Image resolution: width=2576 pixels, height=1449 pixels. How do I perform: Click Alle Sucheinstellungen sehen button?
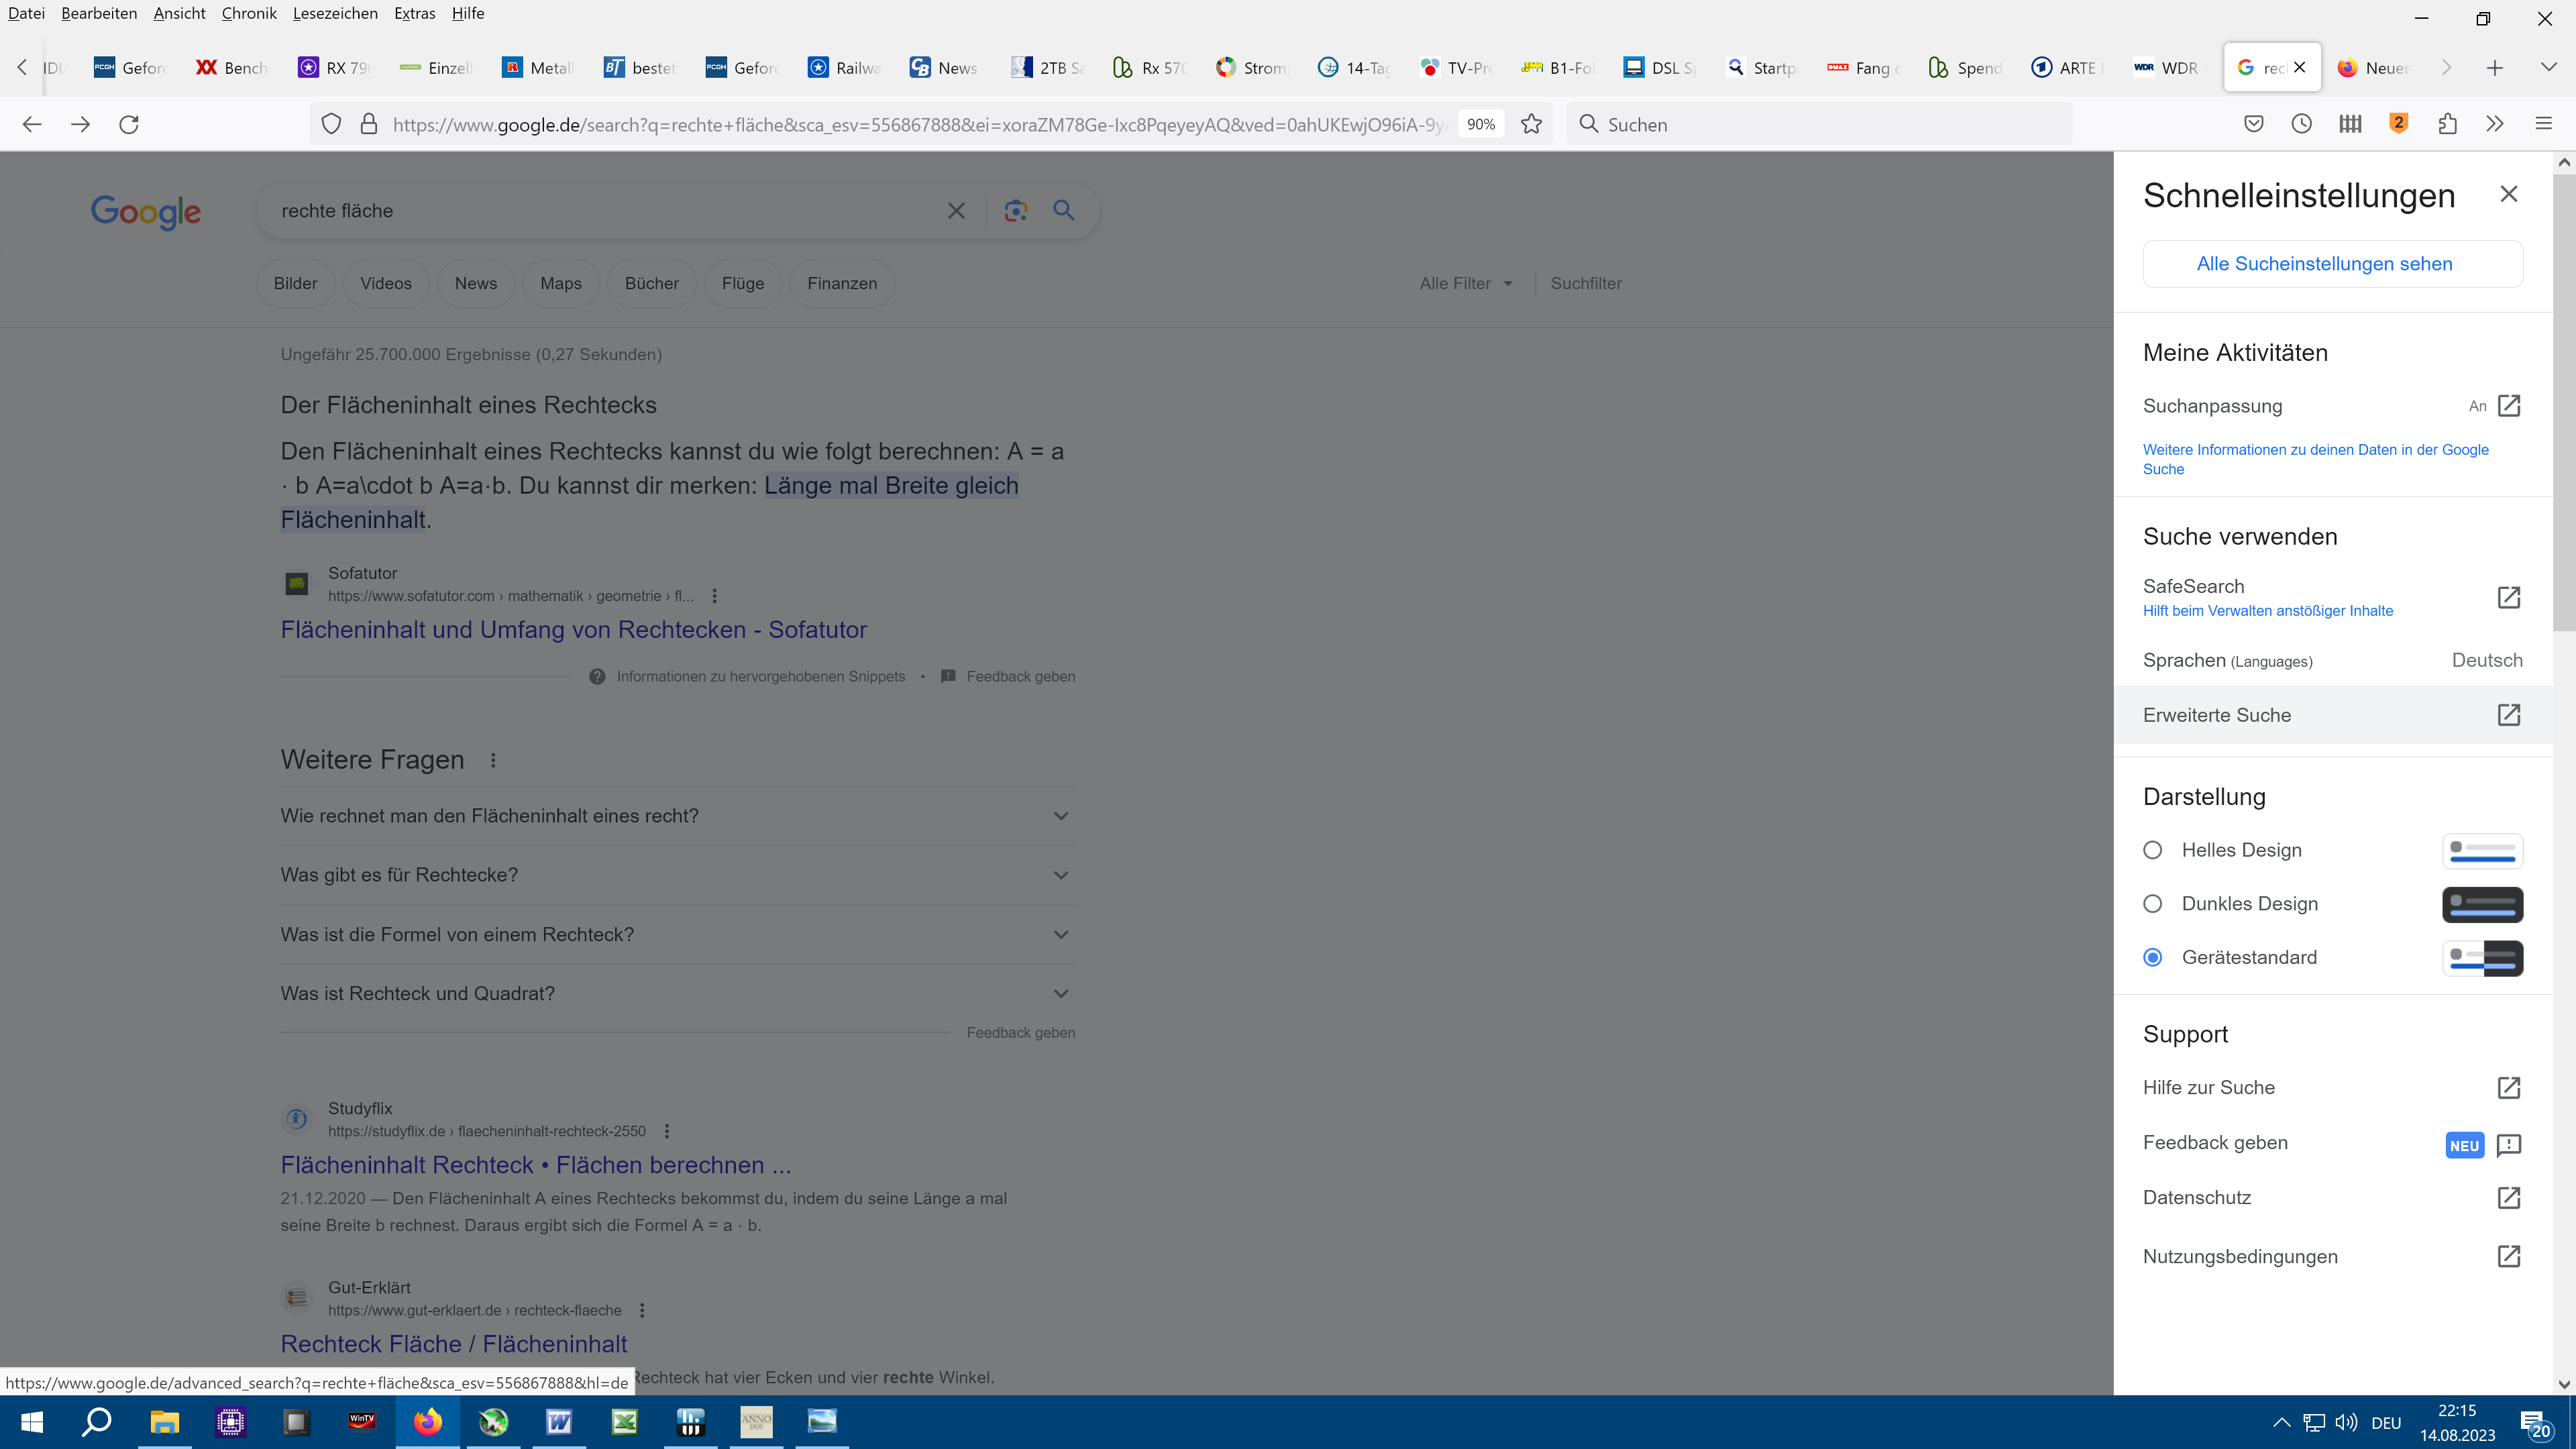[x=2332, y=264]
